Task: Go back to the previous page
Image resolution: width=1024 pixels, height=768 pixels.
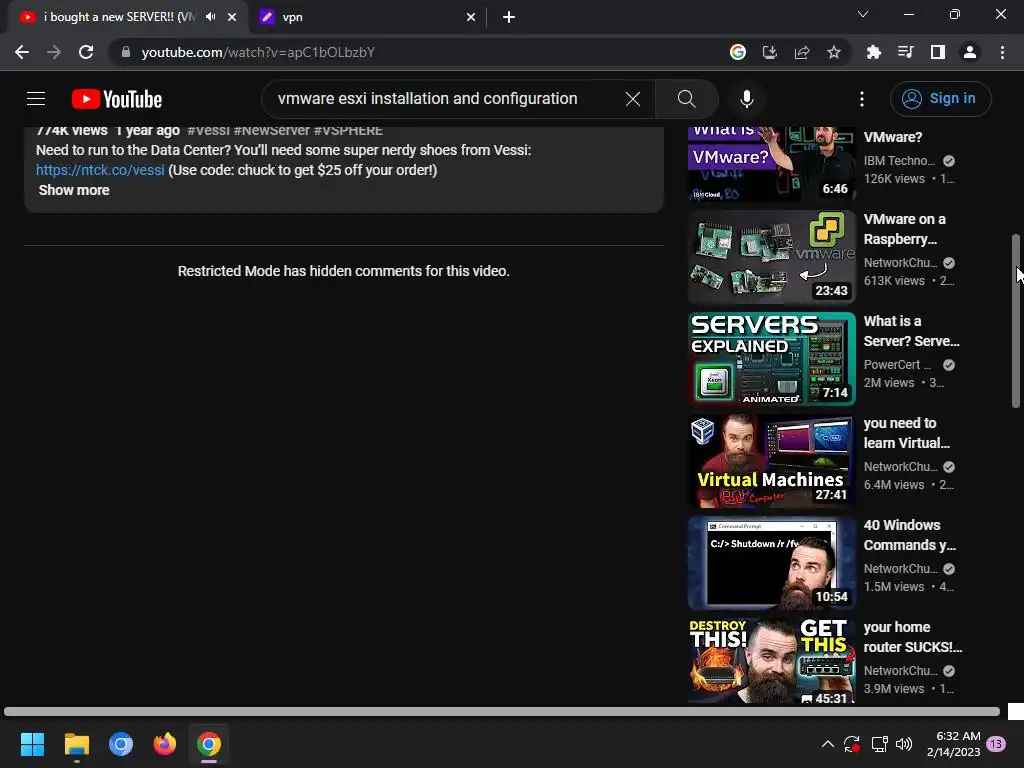Action: coord(22,52)
